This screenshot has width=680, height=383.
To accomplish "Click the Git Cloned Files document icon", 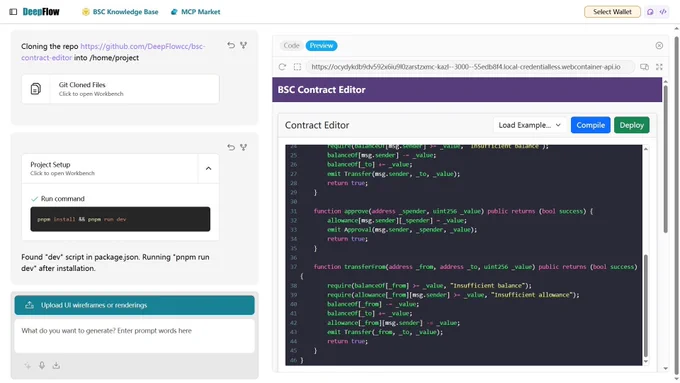I will click(36, 89).
